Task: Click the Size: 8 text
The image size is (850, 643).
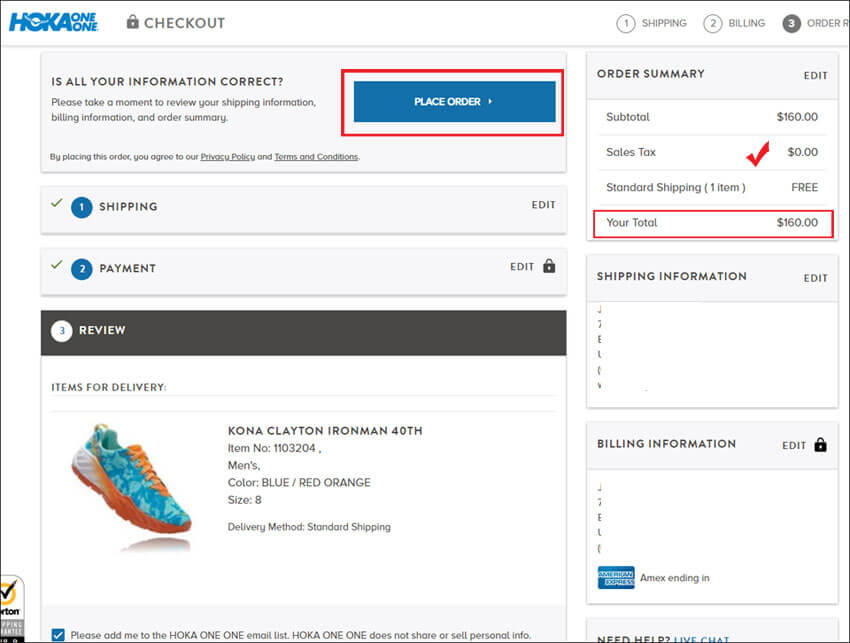Action: pos(244,500)
